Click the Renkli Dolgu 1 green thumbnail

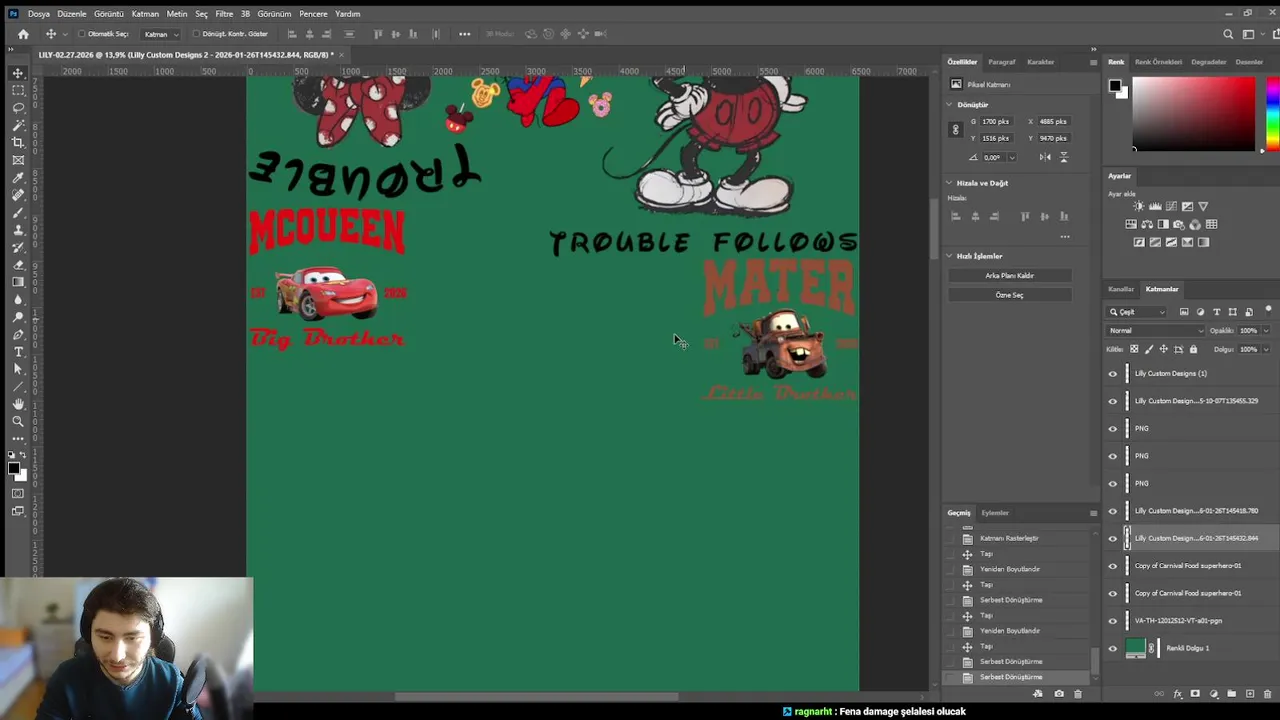tap(1135, 648)
